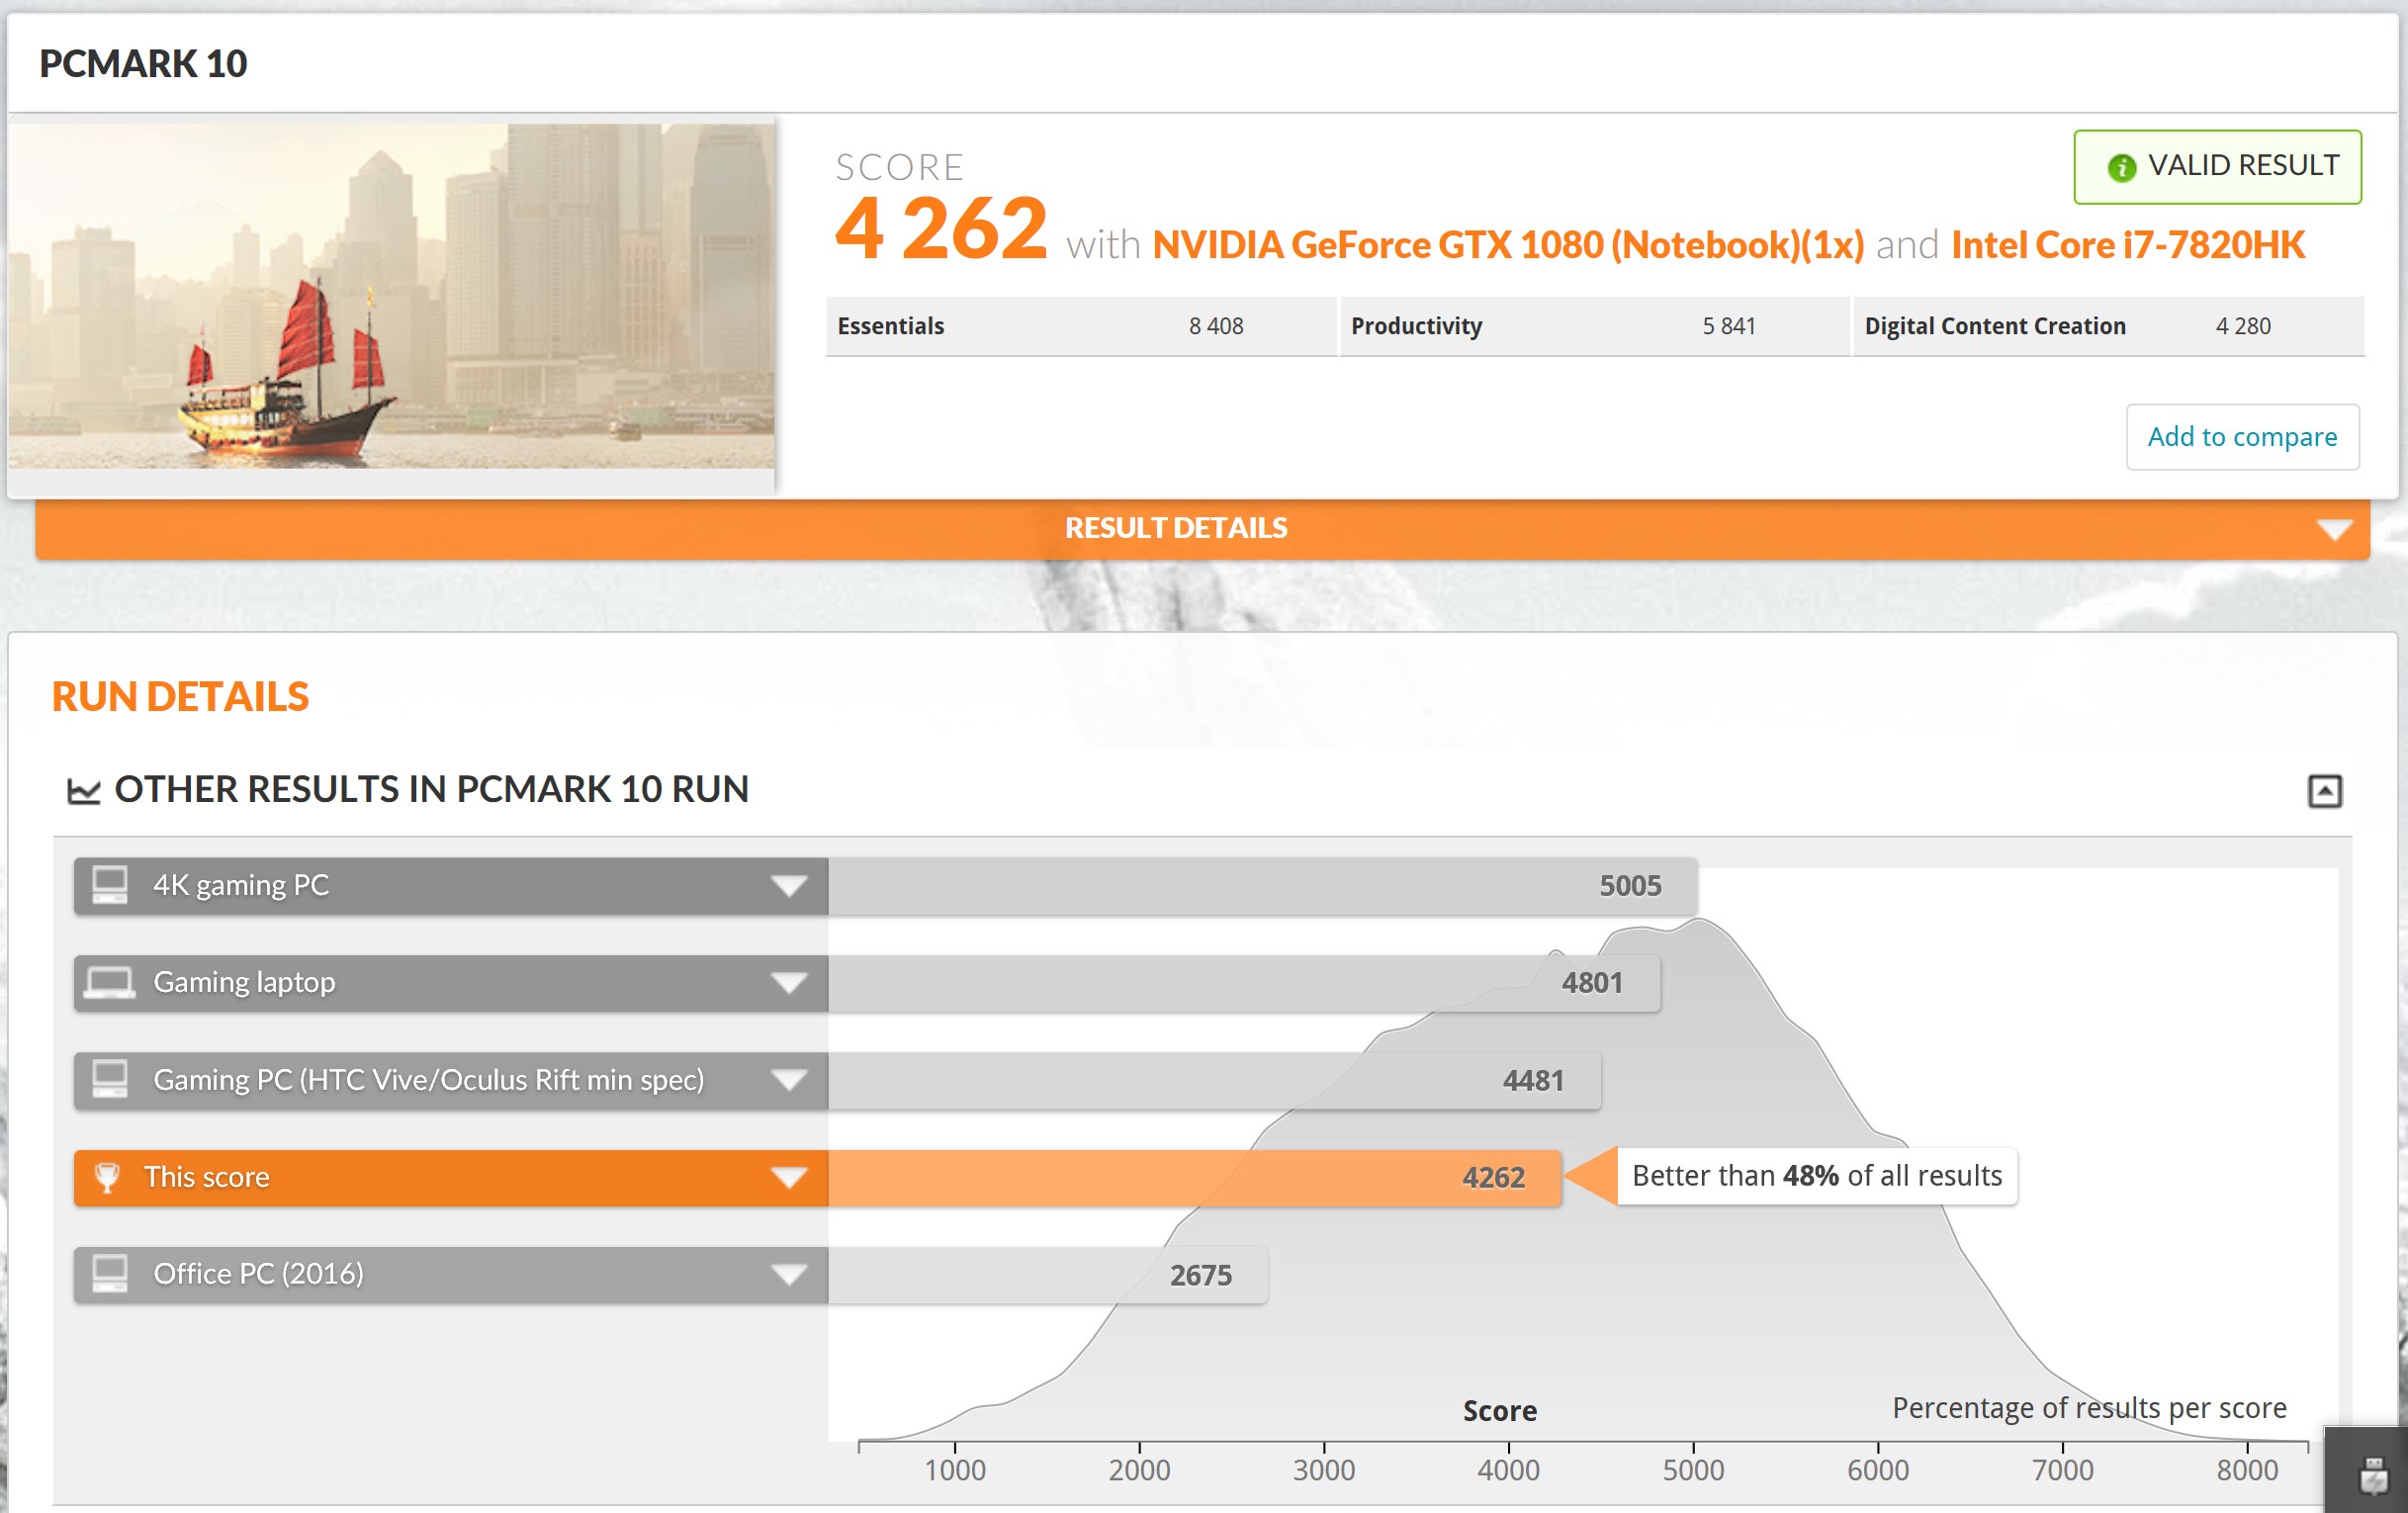Select the Essentials score cell

(x=1081, y=326)
